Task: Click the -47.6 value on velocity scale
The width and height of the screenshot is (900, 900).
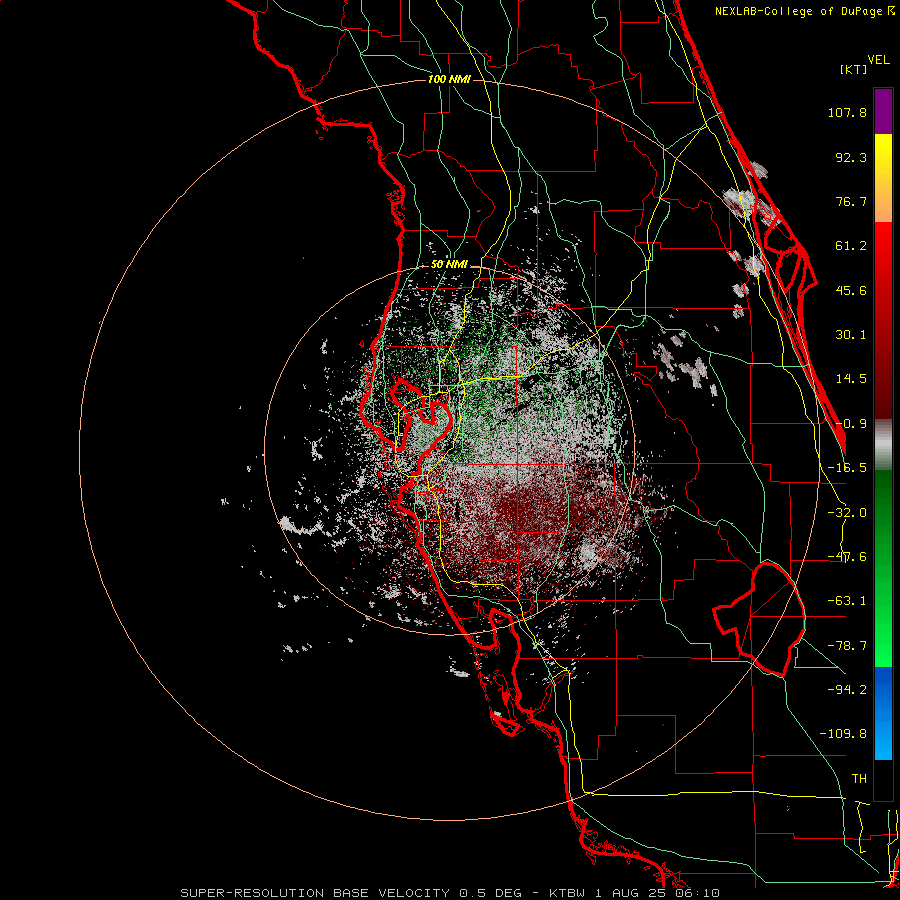Action: (x=847, y=557)
